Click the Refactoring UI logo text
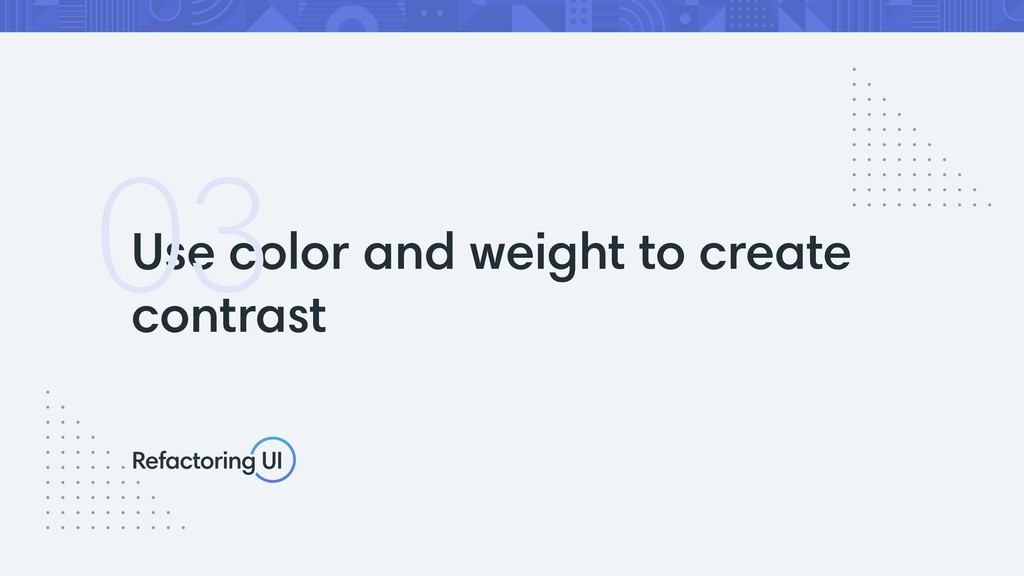This screenshot has width=1024, height=576. pyautogui.click(x=214, y=460)
